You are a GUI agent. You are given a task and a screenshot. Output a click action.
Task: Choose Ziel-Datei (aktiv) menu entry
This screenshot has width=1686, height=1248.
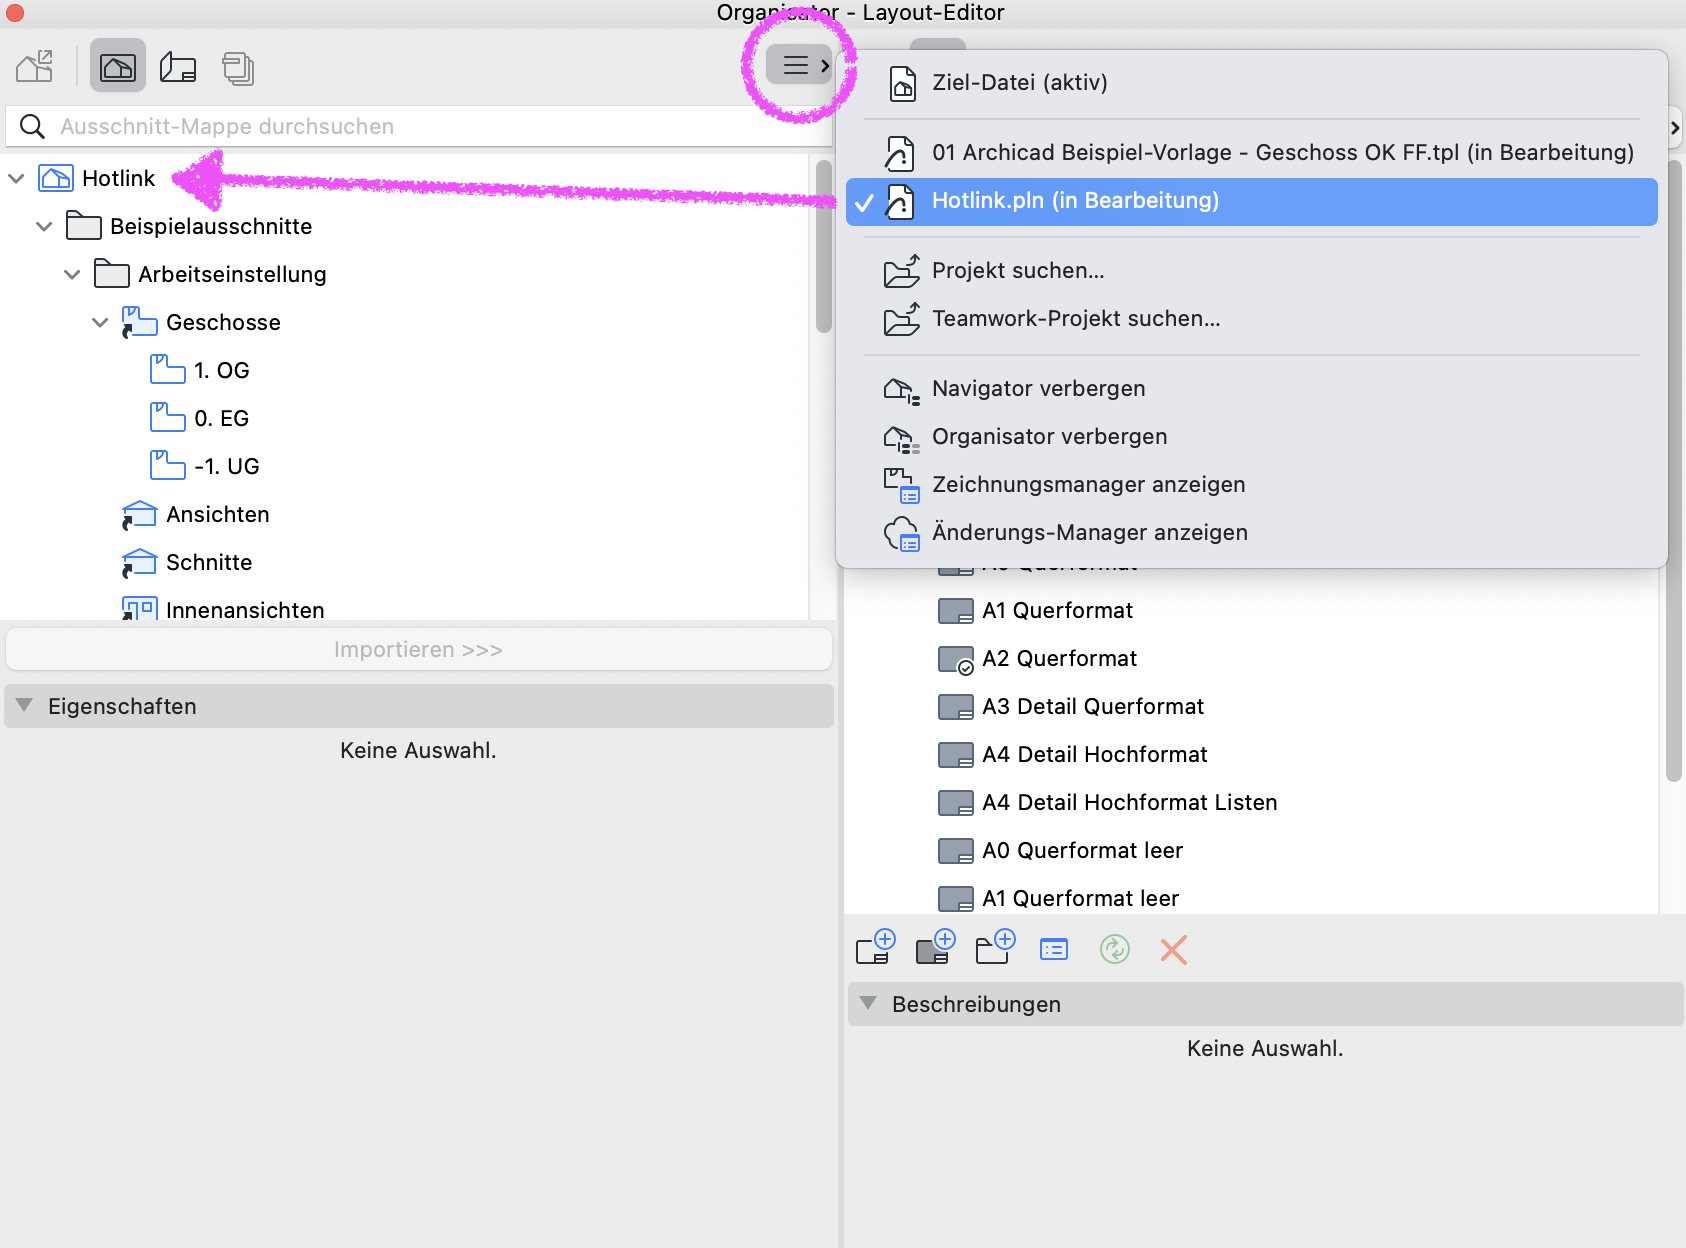1252,83
